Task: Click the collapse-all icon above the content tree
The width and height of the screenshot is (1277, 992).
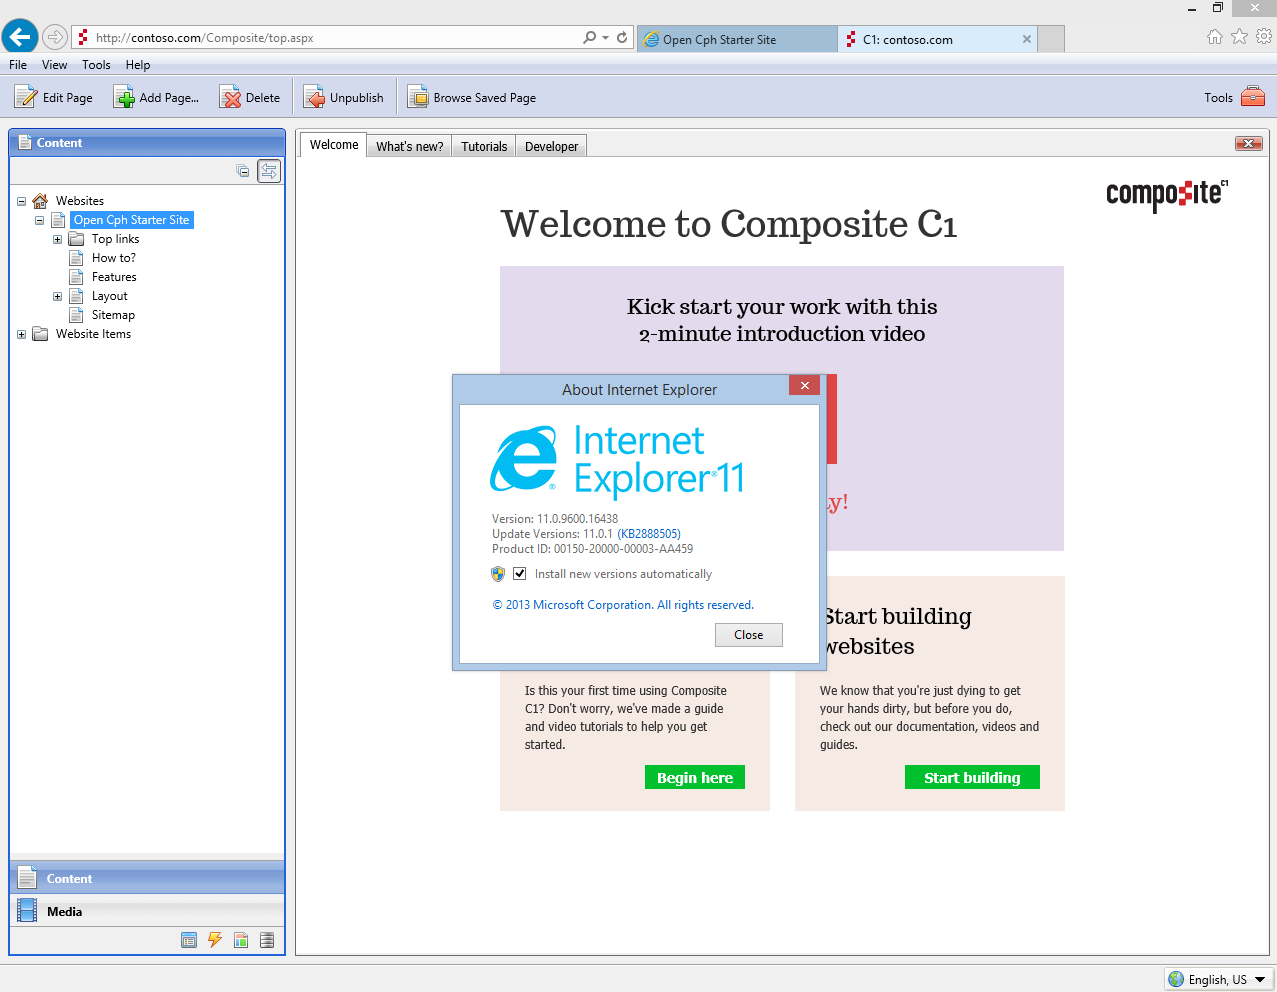Action: click(242, 170)
